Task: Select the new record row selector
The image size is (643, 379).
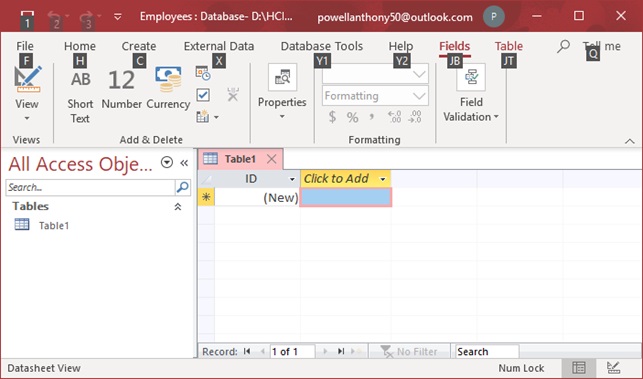Action: tap(206, 197)
